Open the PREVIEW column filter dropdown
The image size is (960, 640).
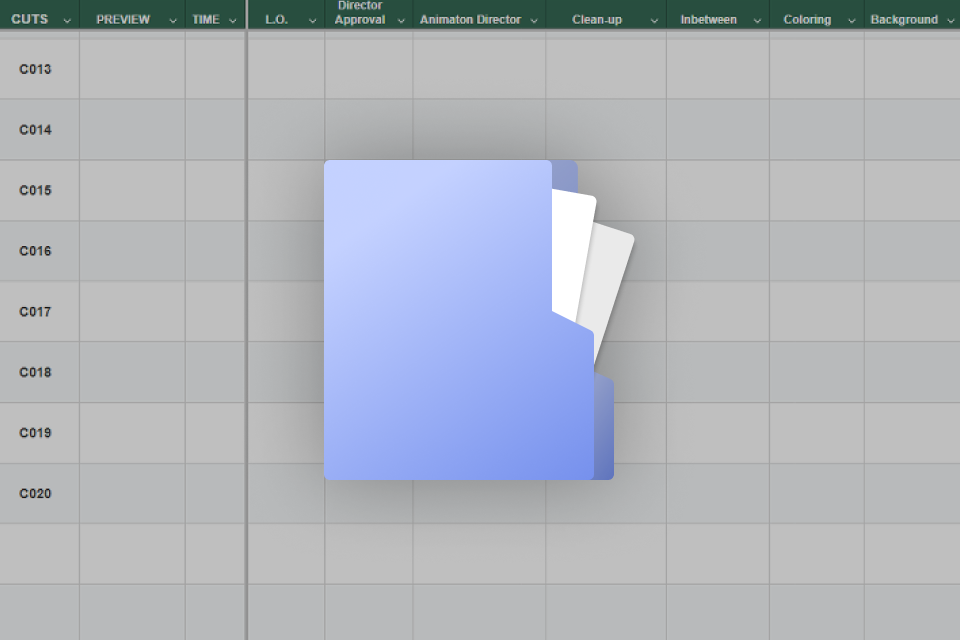click(173, 20)
